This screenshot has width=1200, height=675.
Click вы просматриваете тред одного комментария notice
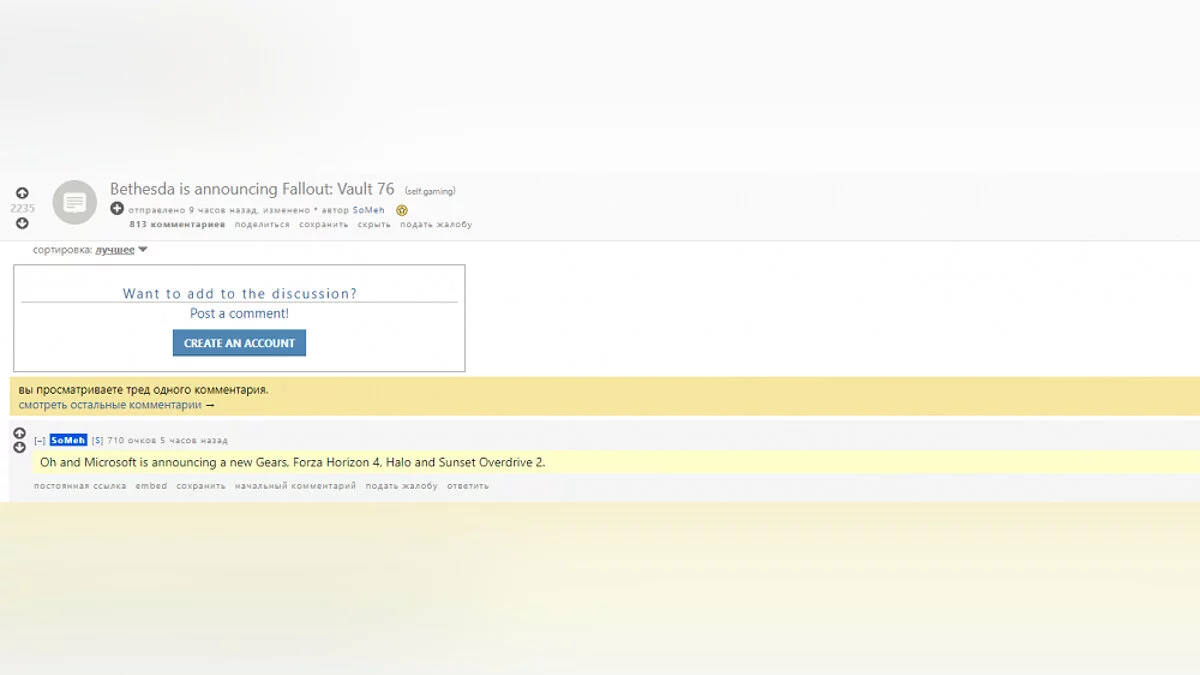pyautogui.click(x=143, y=389)
